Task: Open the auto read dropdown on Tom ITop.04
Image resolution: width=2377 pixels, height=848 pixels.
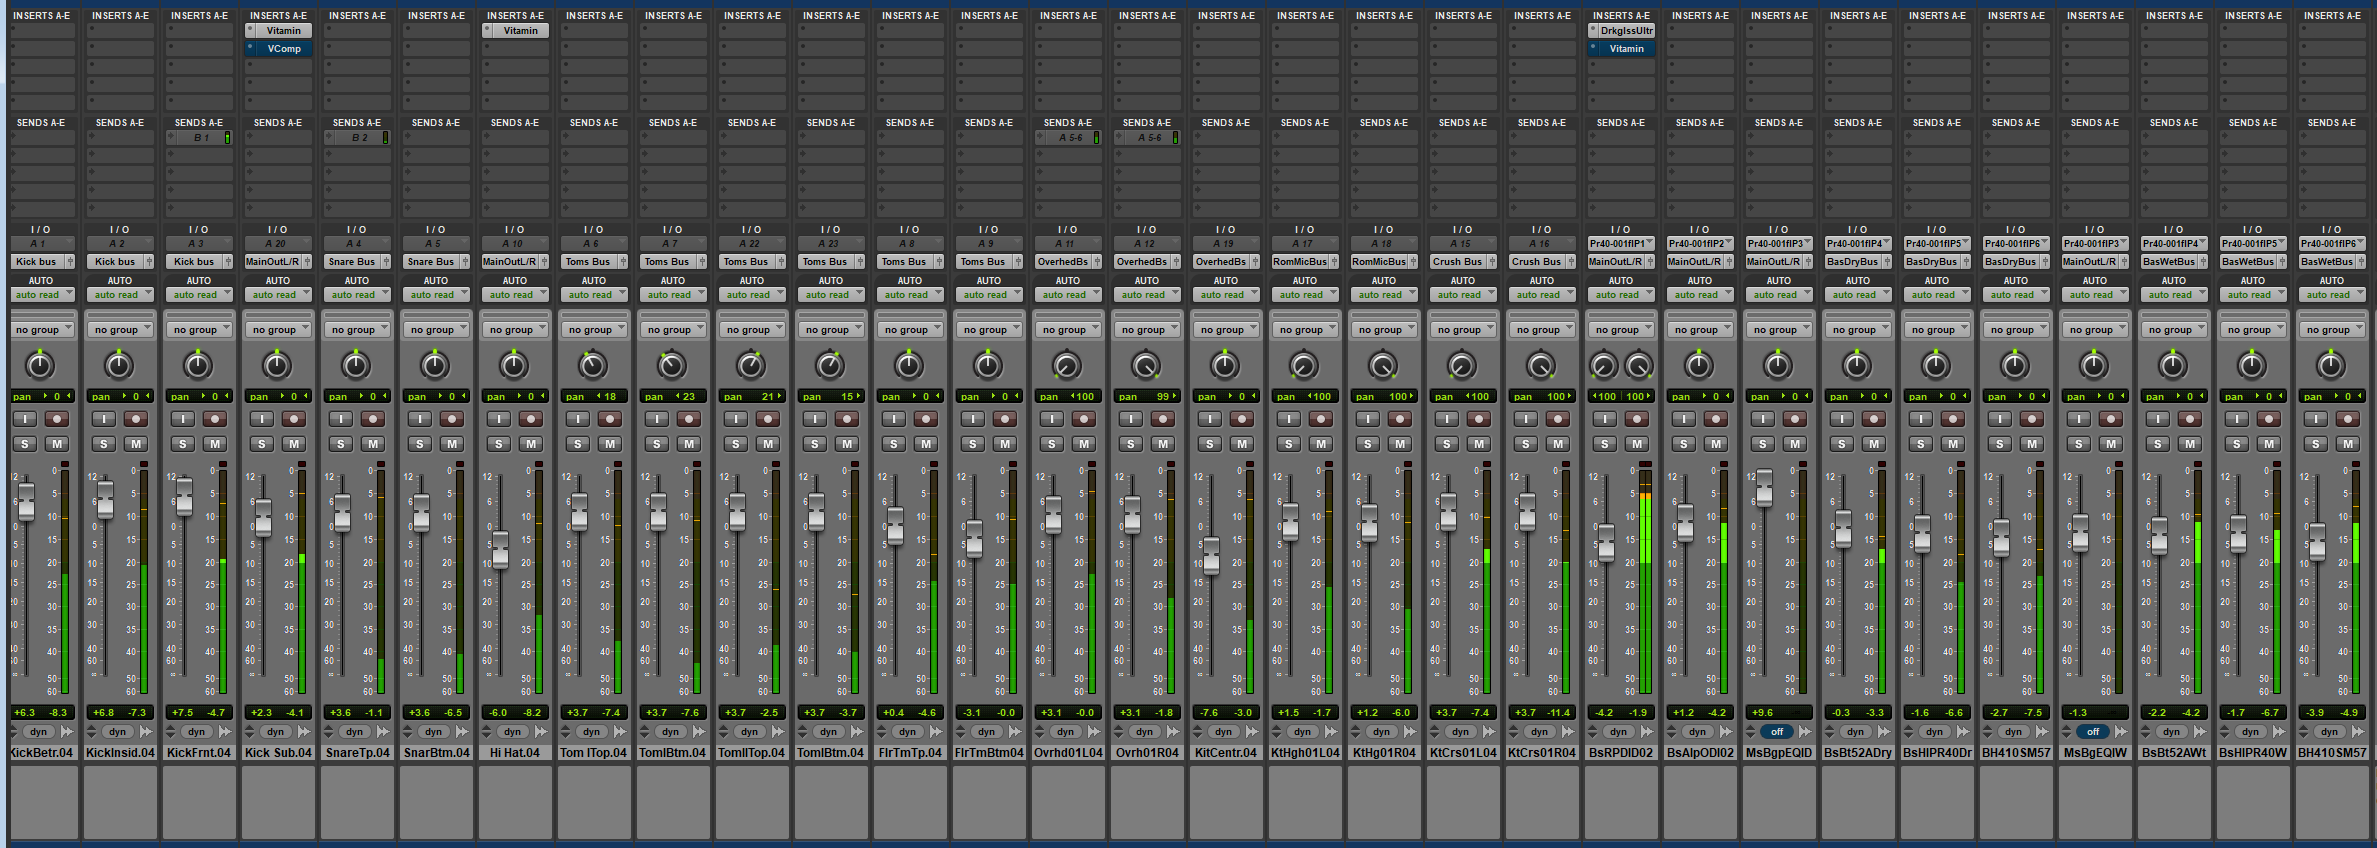Action: point(593,295)
